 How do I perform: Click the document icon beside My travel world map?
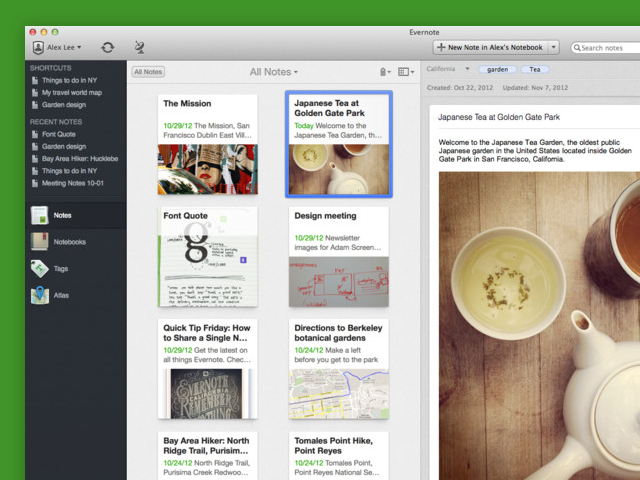35,93
